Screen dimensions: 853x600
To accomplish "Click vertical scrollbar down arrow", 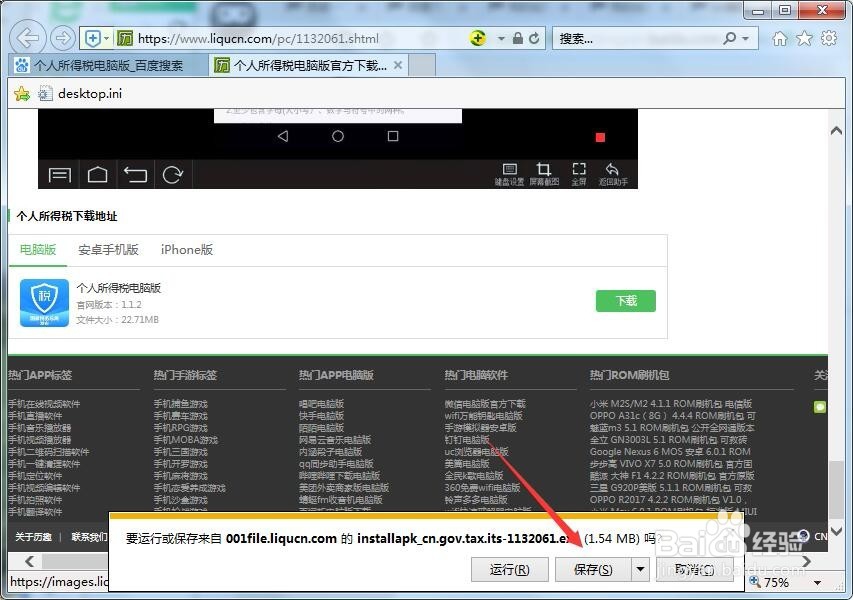I will pyautogui.click(x=836, y=530).
